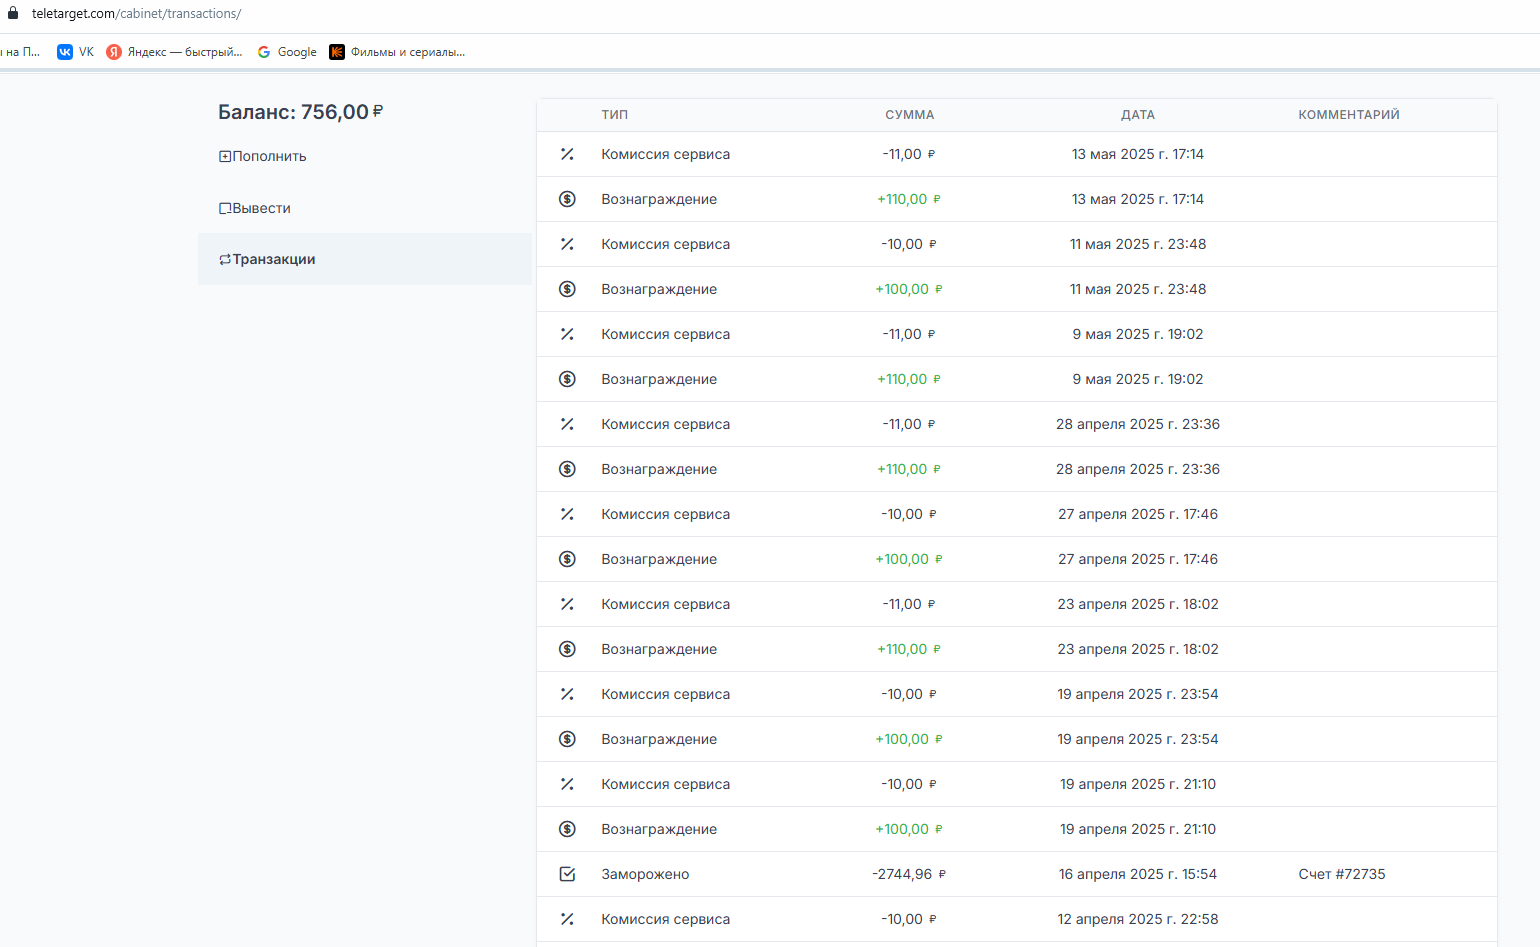Image resolution: width=1540 pixels, height=947 pixels.
Task: Click the date 16 апреля 2025 г. 15:54
Action: point(1138,874)
